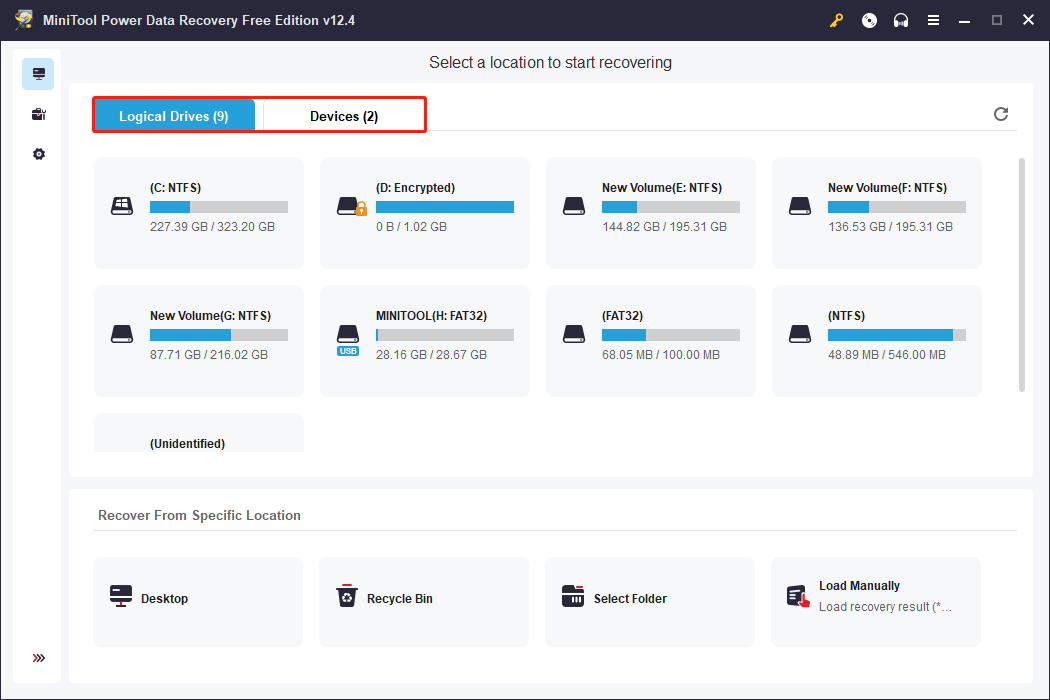The width and height of the screenshot is (1050, 700).
Task: Click the New Volume E: drive icon
Action: tap(574, 206)
